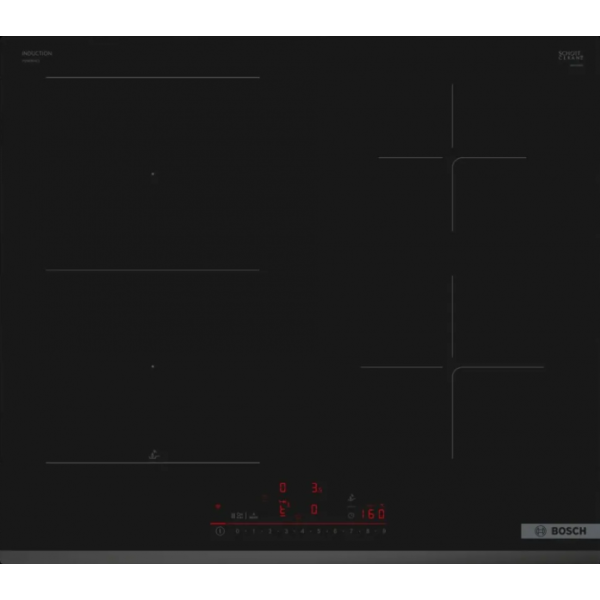Tap the main power on/off symbol
The height and width of the screenshot is (600, 600).
click(220, 531)
